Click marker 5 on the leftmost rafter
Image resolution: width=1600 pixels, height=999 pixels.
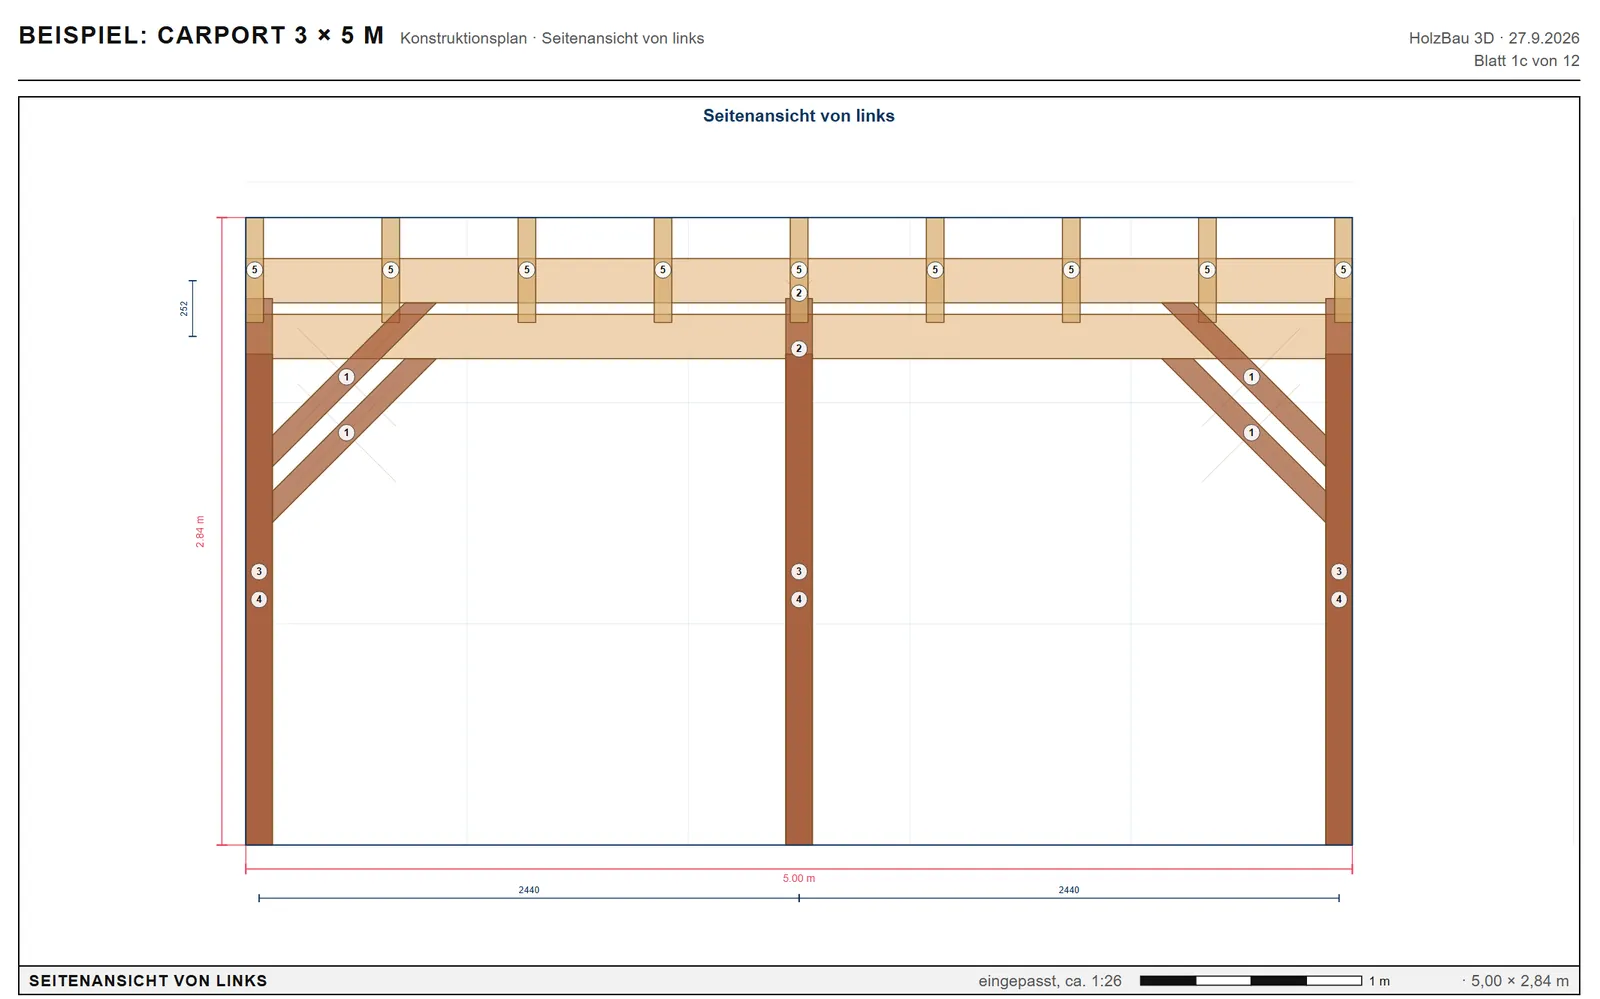point(255,270)
